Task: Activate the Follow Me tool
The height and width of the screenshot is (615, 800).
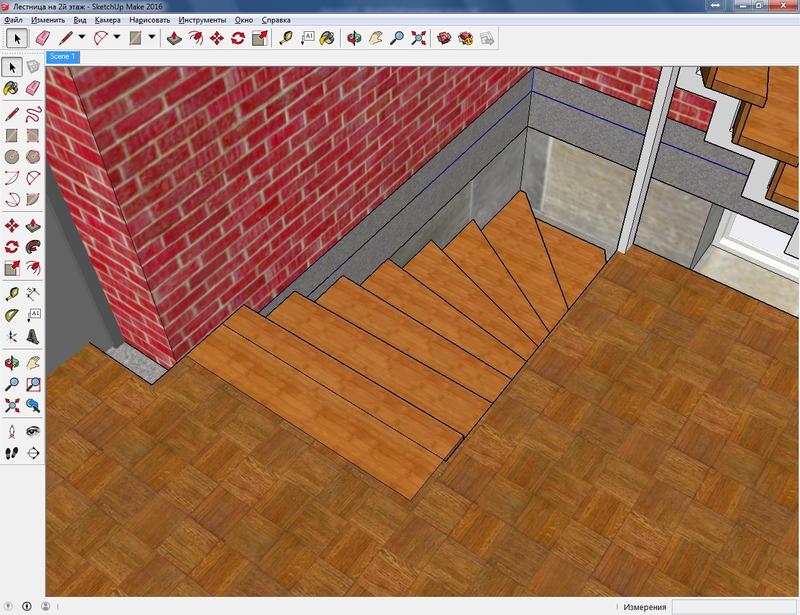Action: pyautogui.click(x=33, y=247)
